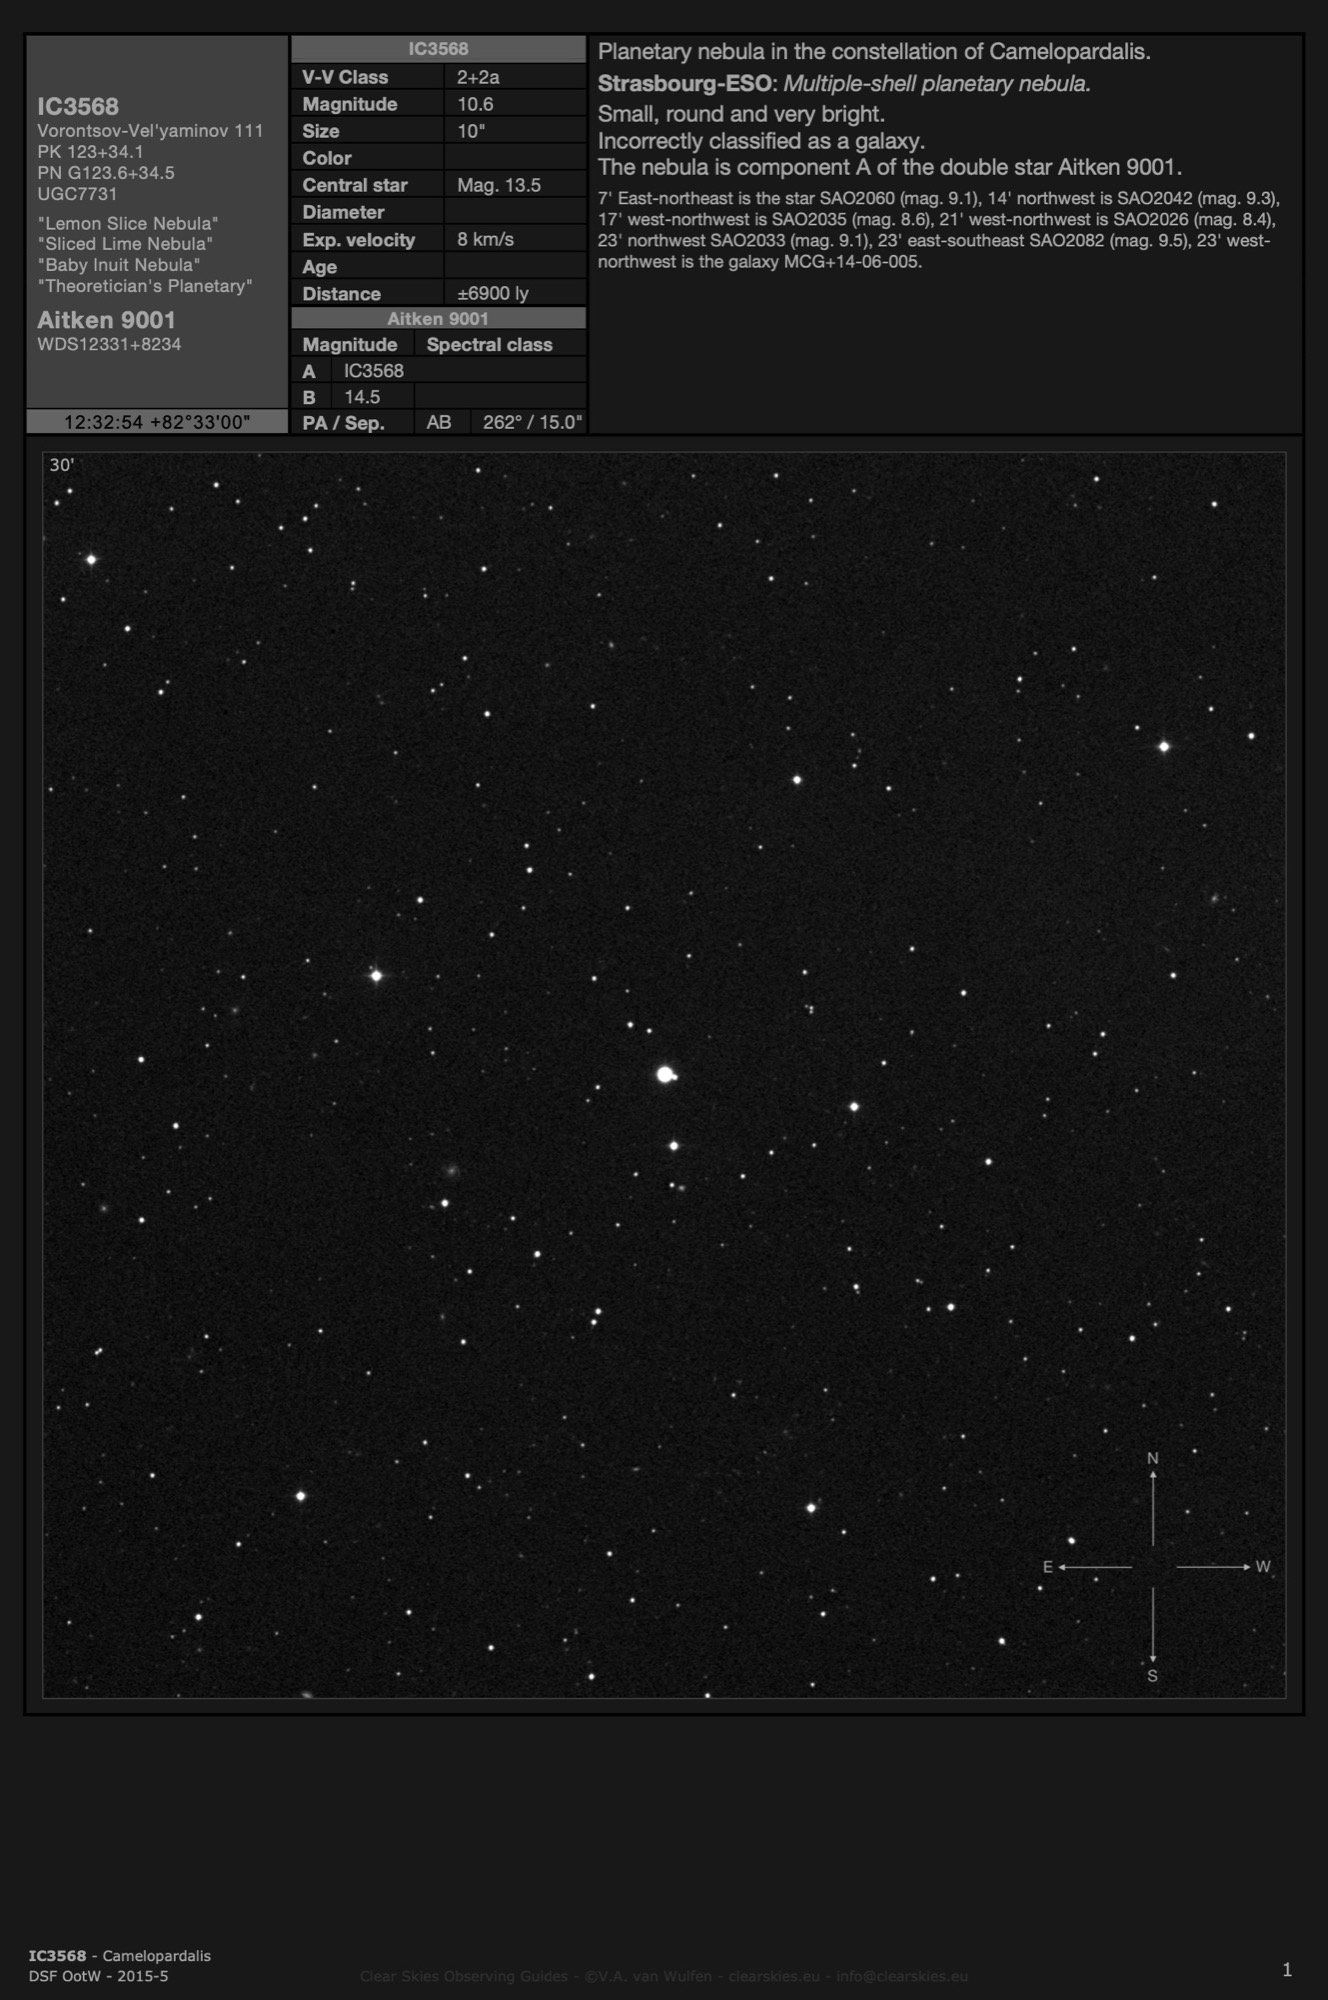Click the 30' field size label

(62, 465)
